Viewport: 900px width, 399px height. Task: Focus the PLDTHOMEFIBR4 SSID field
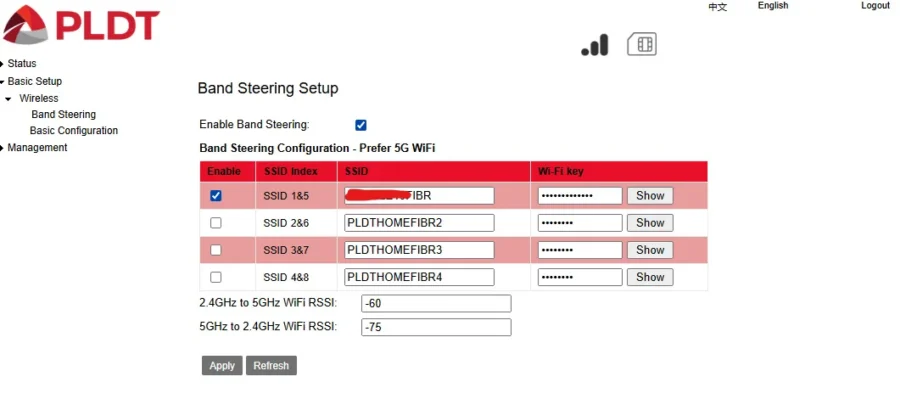coord(419,277)
